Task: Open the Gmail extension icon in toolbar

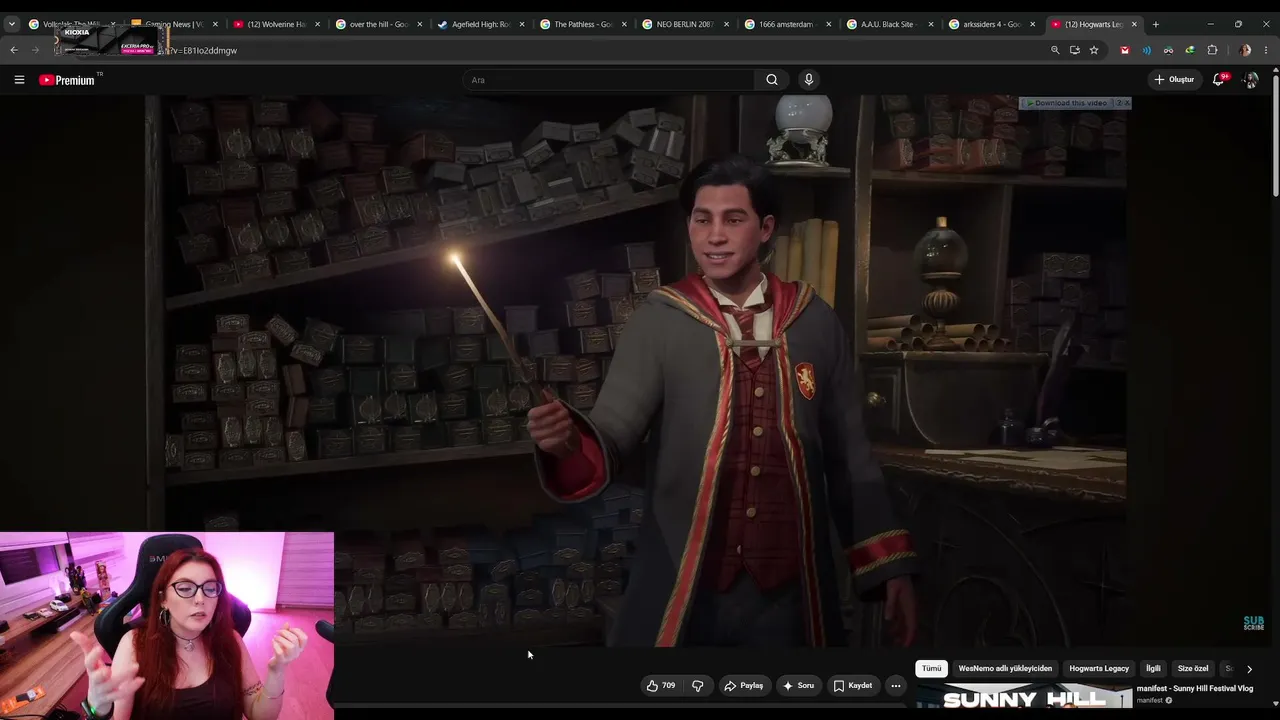Action: (x=1125, y=50)
